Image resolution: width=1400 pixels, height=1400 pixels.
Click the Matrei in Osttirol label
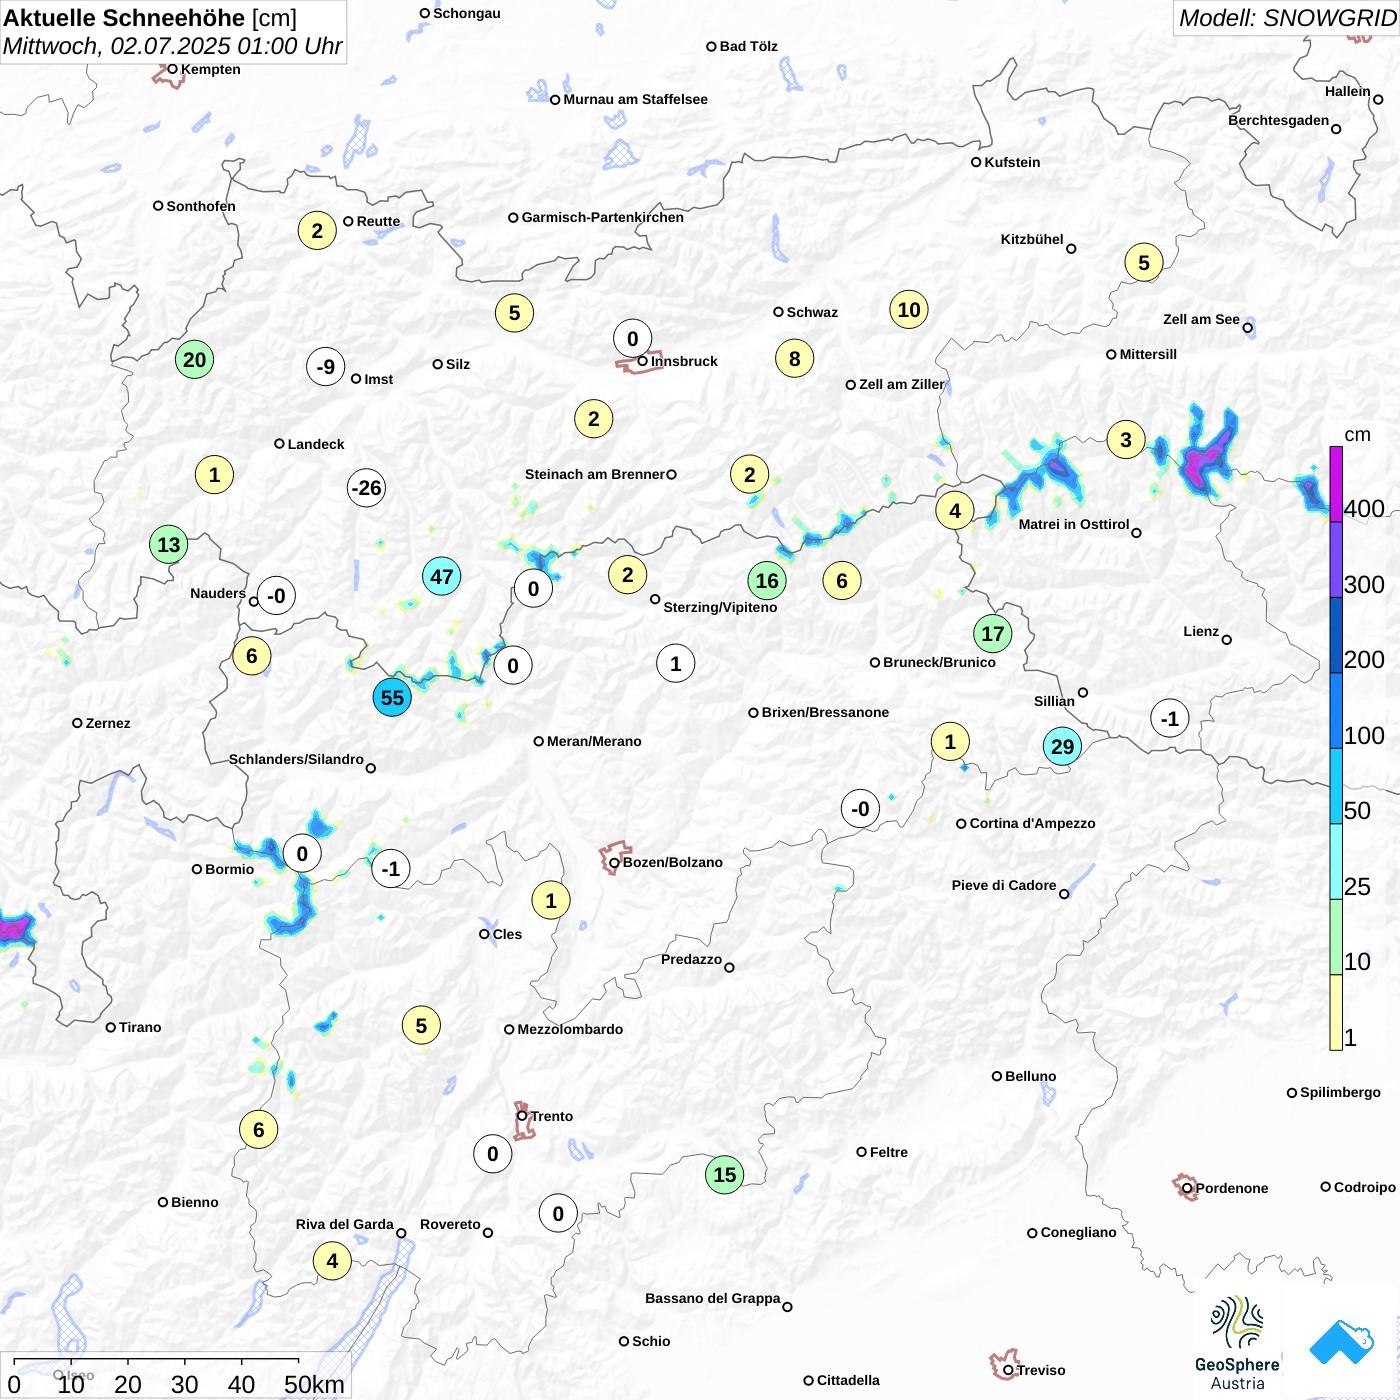click(x=1074, y=524)
